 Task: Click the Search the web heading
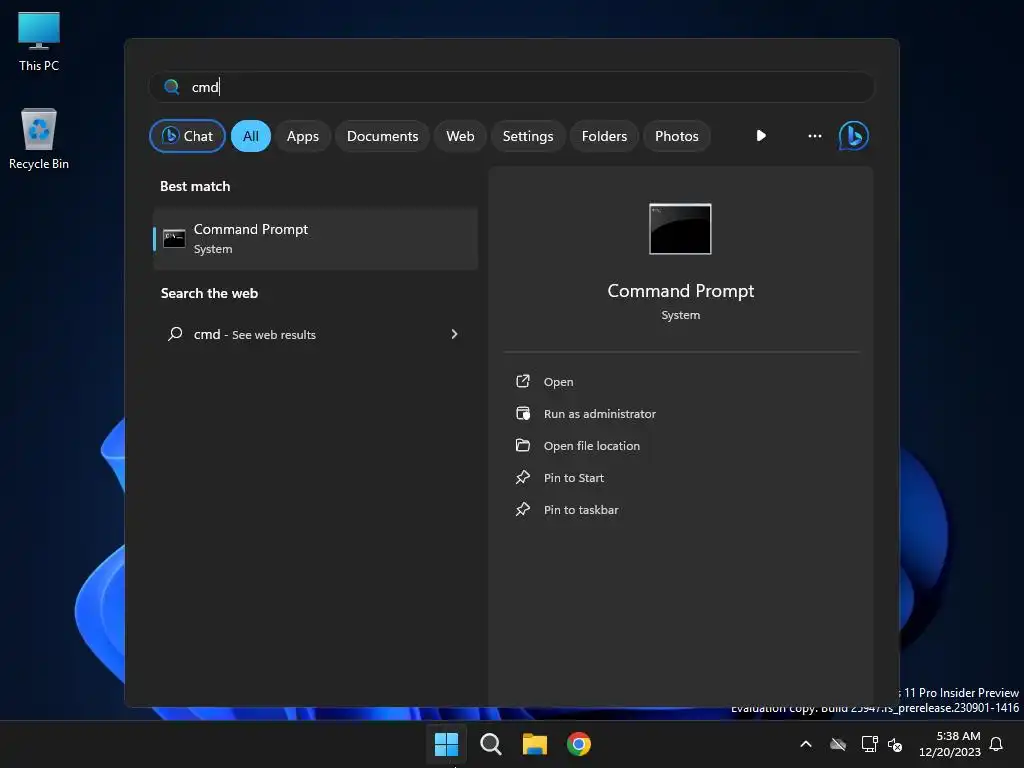coord(210,293)
